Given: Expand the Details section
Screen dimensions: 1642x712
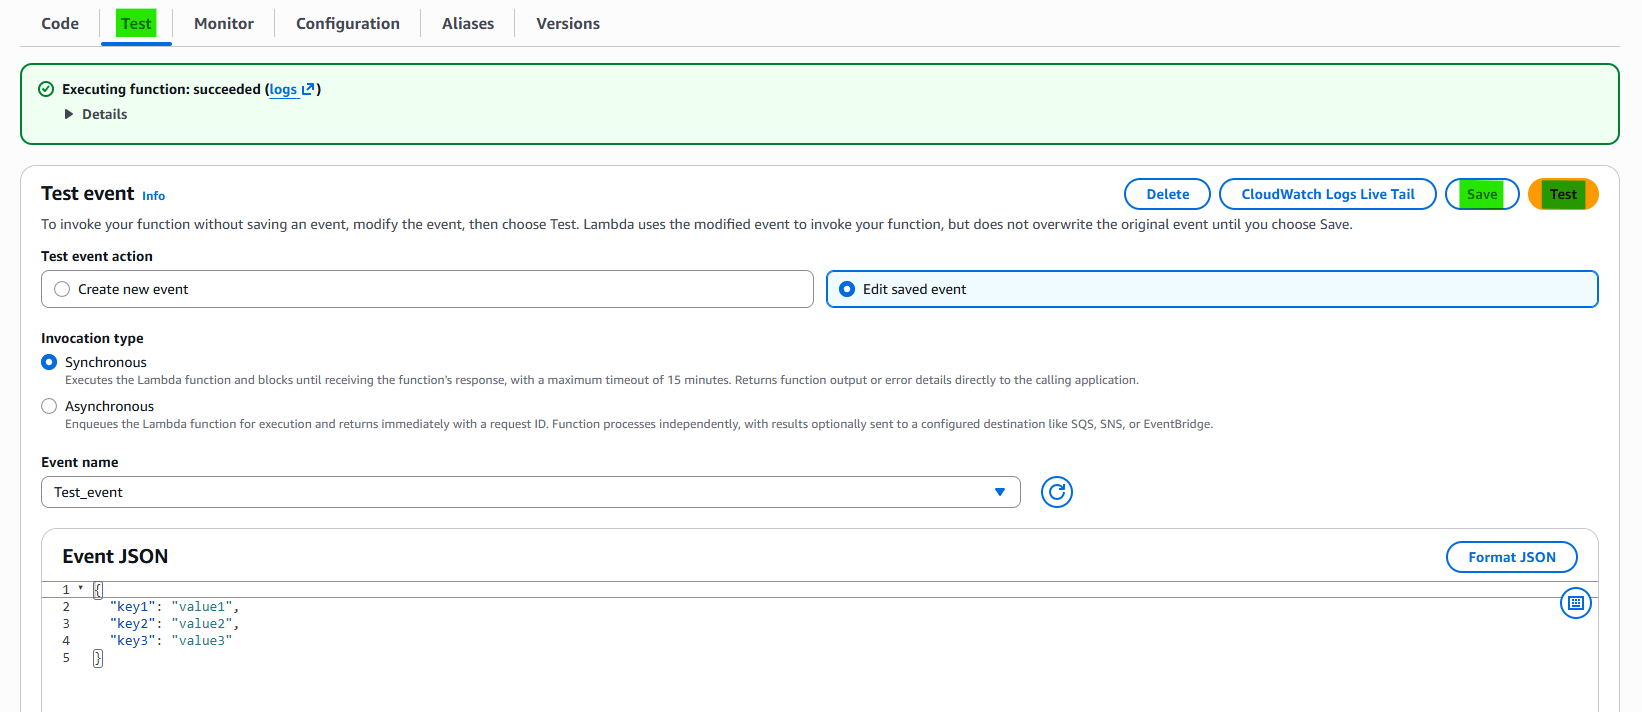Looking at the screenshot, I should click(96, 114).
